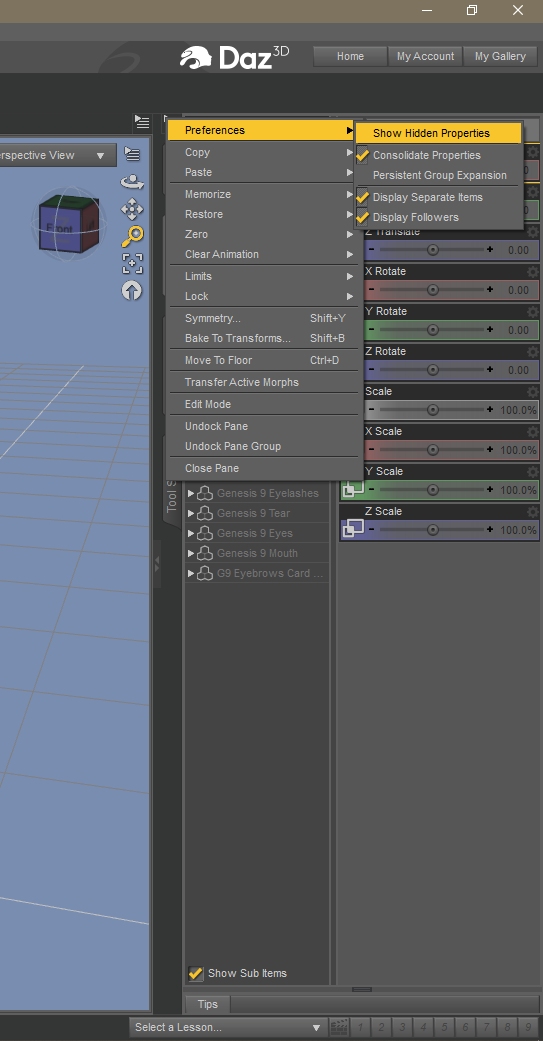Screen dimensions: 543x1041
Task: Click the Frame selection icon
Action: click(x=132, y=263)
